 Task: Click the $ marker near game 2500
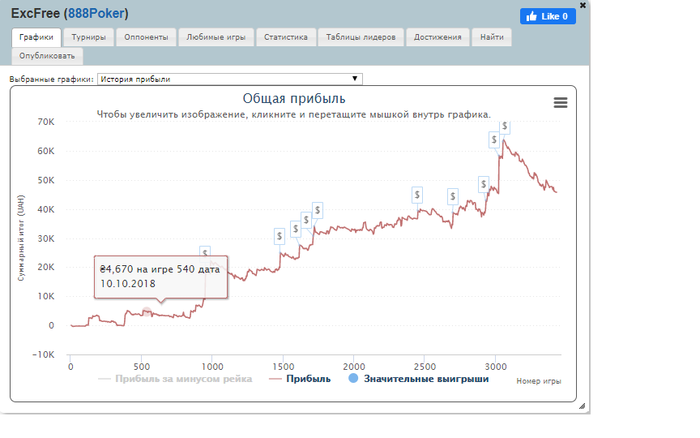[417, 195]
